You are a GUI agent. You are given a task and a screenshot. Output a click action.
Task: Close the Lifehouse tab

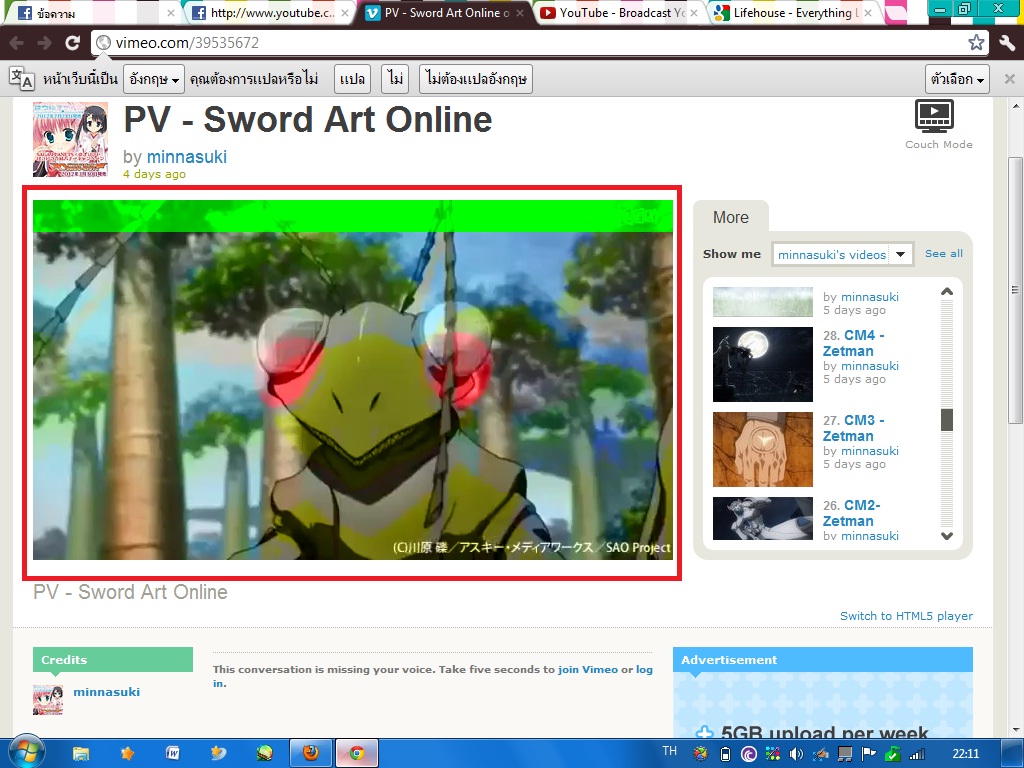[x=868, y=12]
